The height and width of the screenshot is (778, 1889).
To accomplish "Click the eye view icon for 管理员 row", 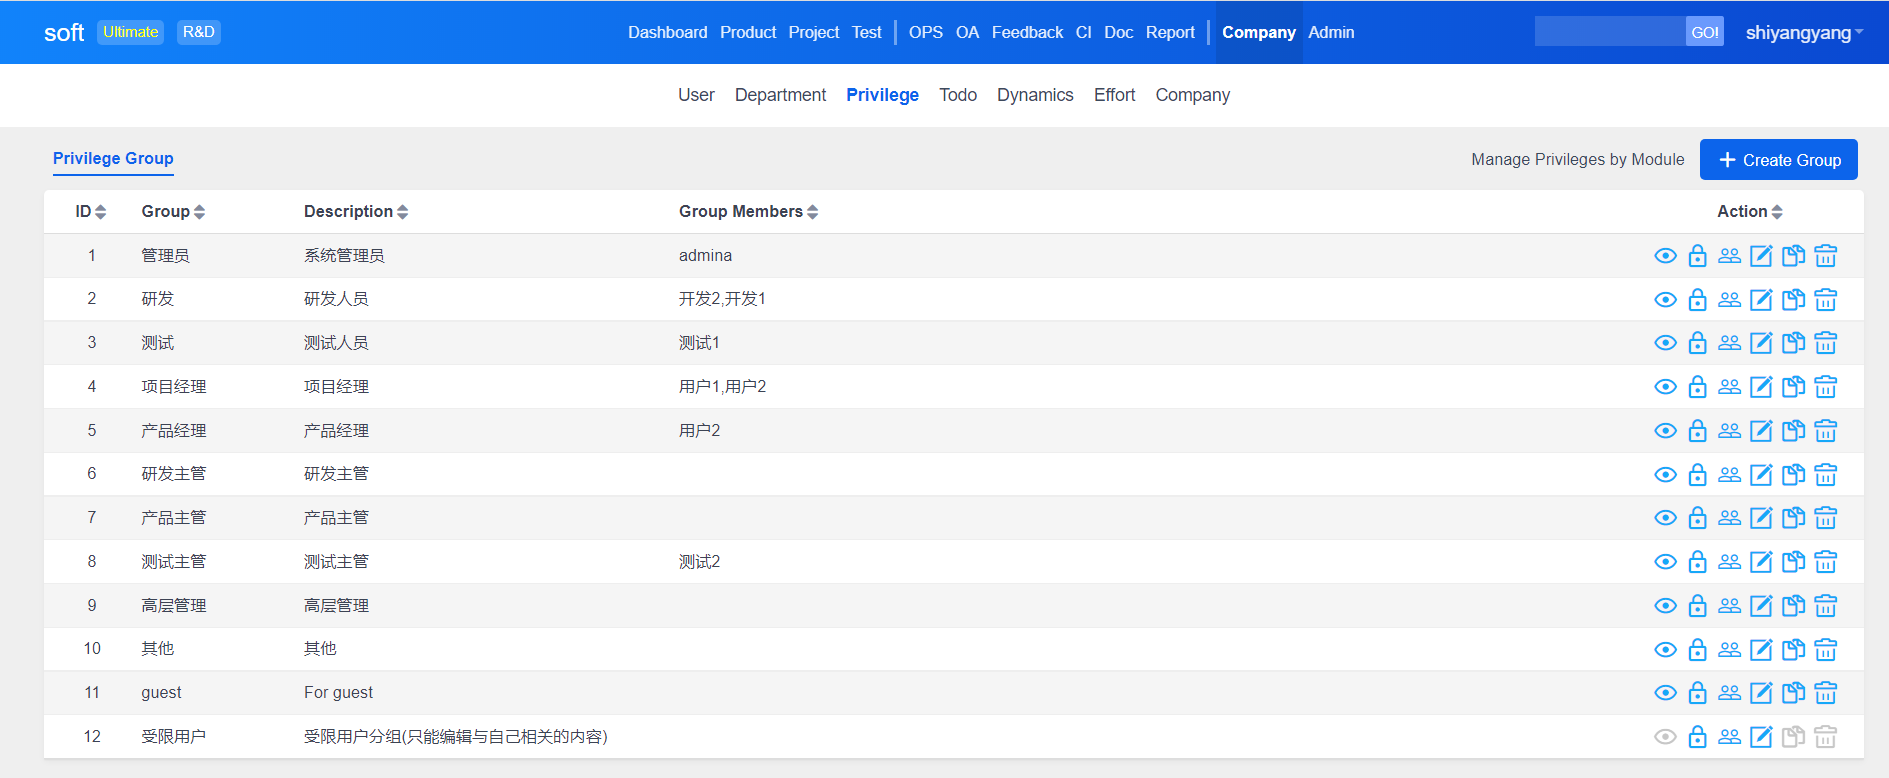I will (x=1665, y=256).
